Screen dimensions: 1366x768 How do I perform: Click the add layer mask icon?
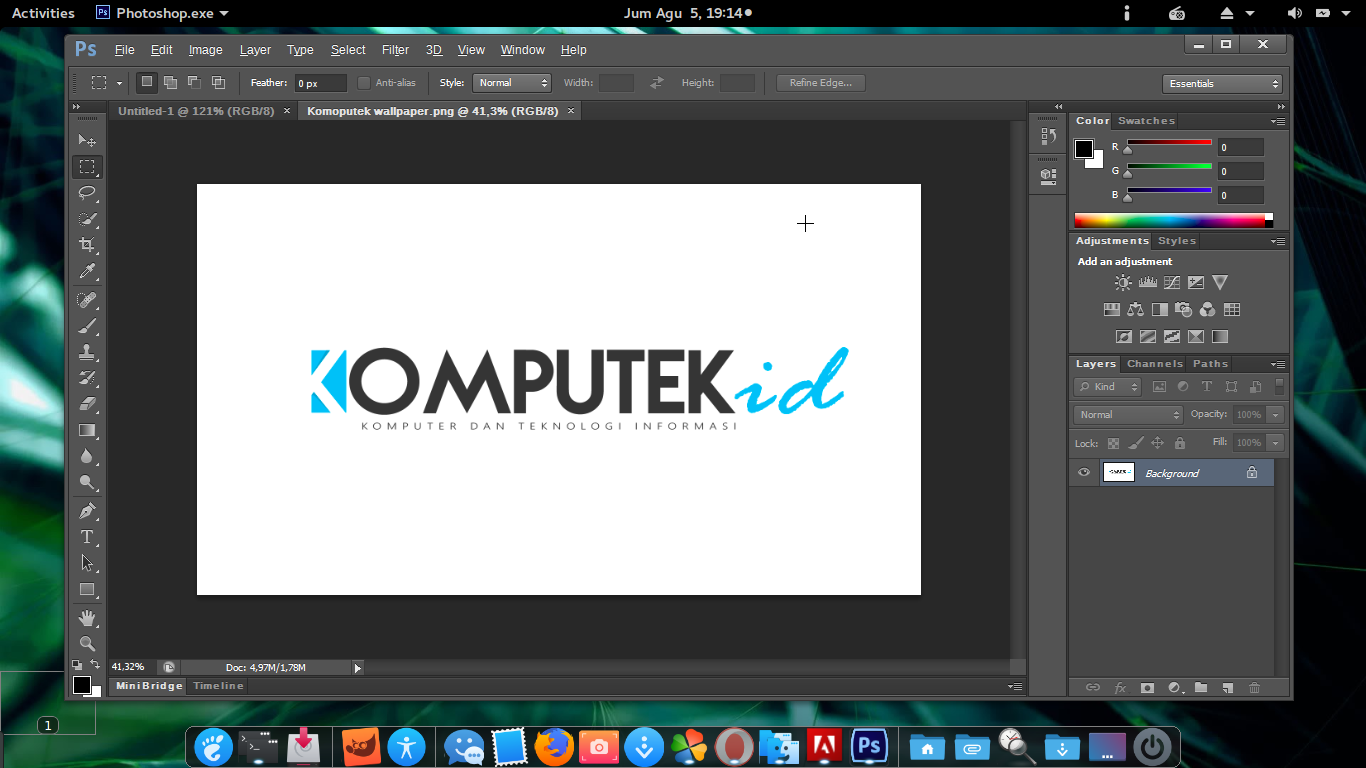[1147, 688]
